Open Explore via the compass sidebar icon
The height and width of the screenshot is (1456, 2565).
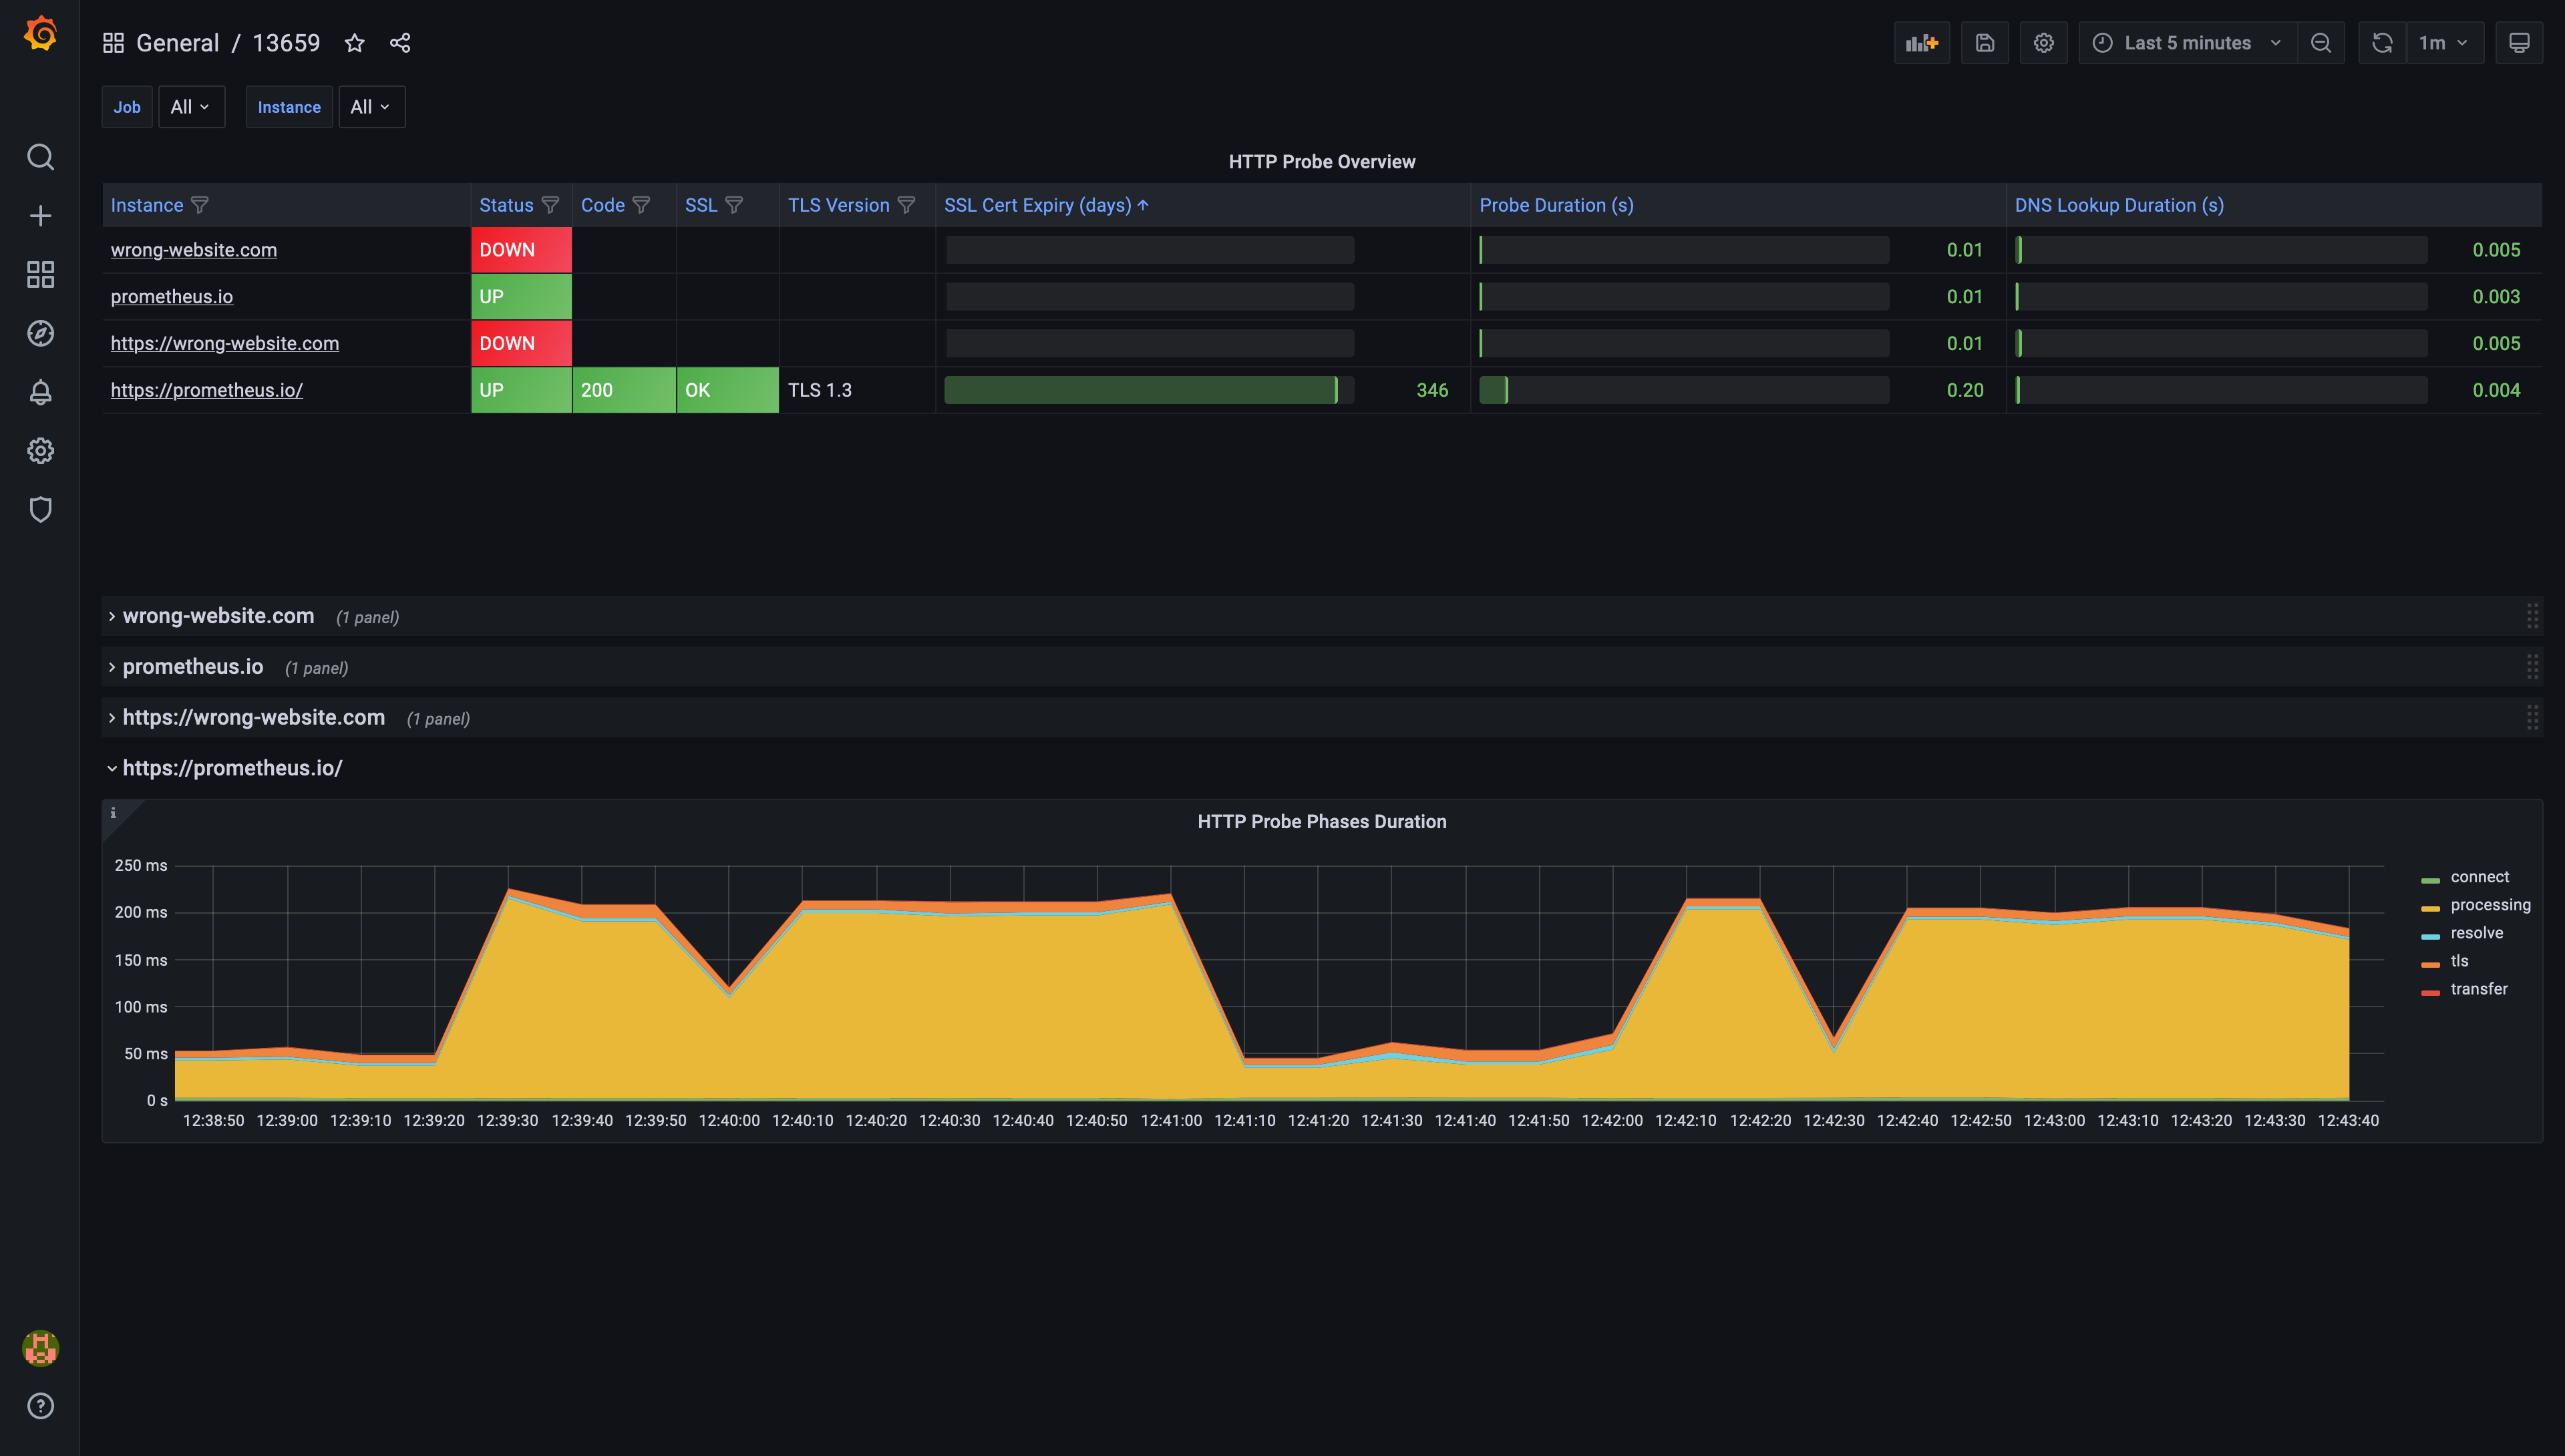coord(40,333)
